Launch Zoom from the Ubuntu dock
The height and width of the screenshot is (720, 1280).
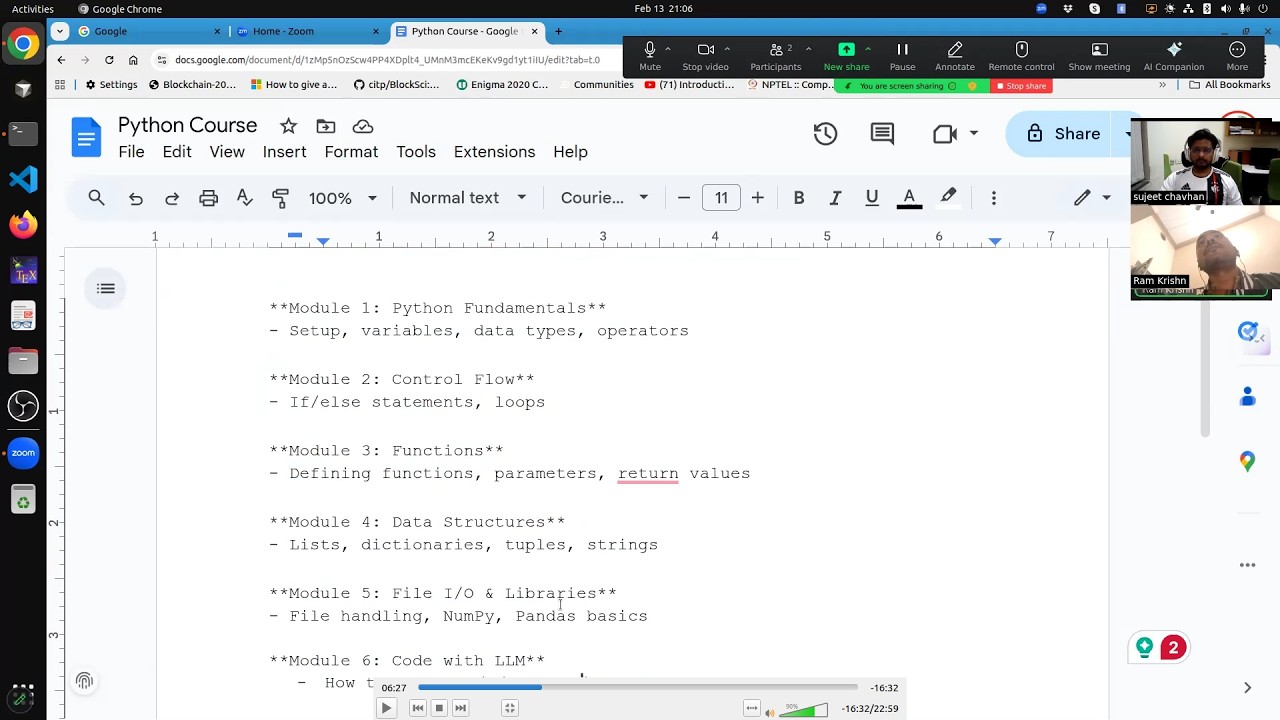[x=23, y=453]
